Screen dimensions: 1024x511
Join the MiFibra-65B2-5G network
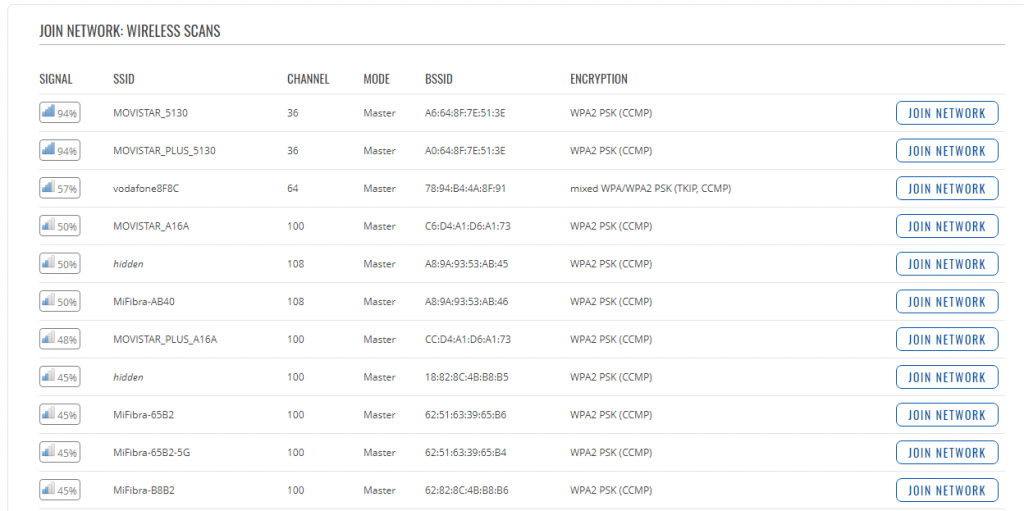pos(947,453)
